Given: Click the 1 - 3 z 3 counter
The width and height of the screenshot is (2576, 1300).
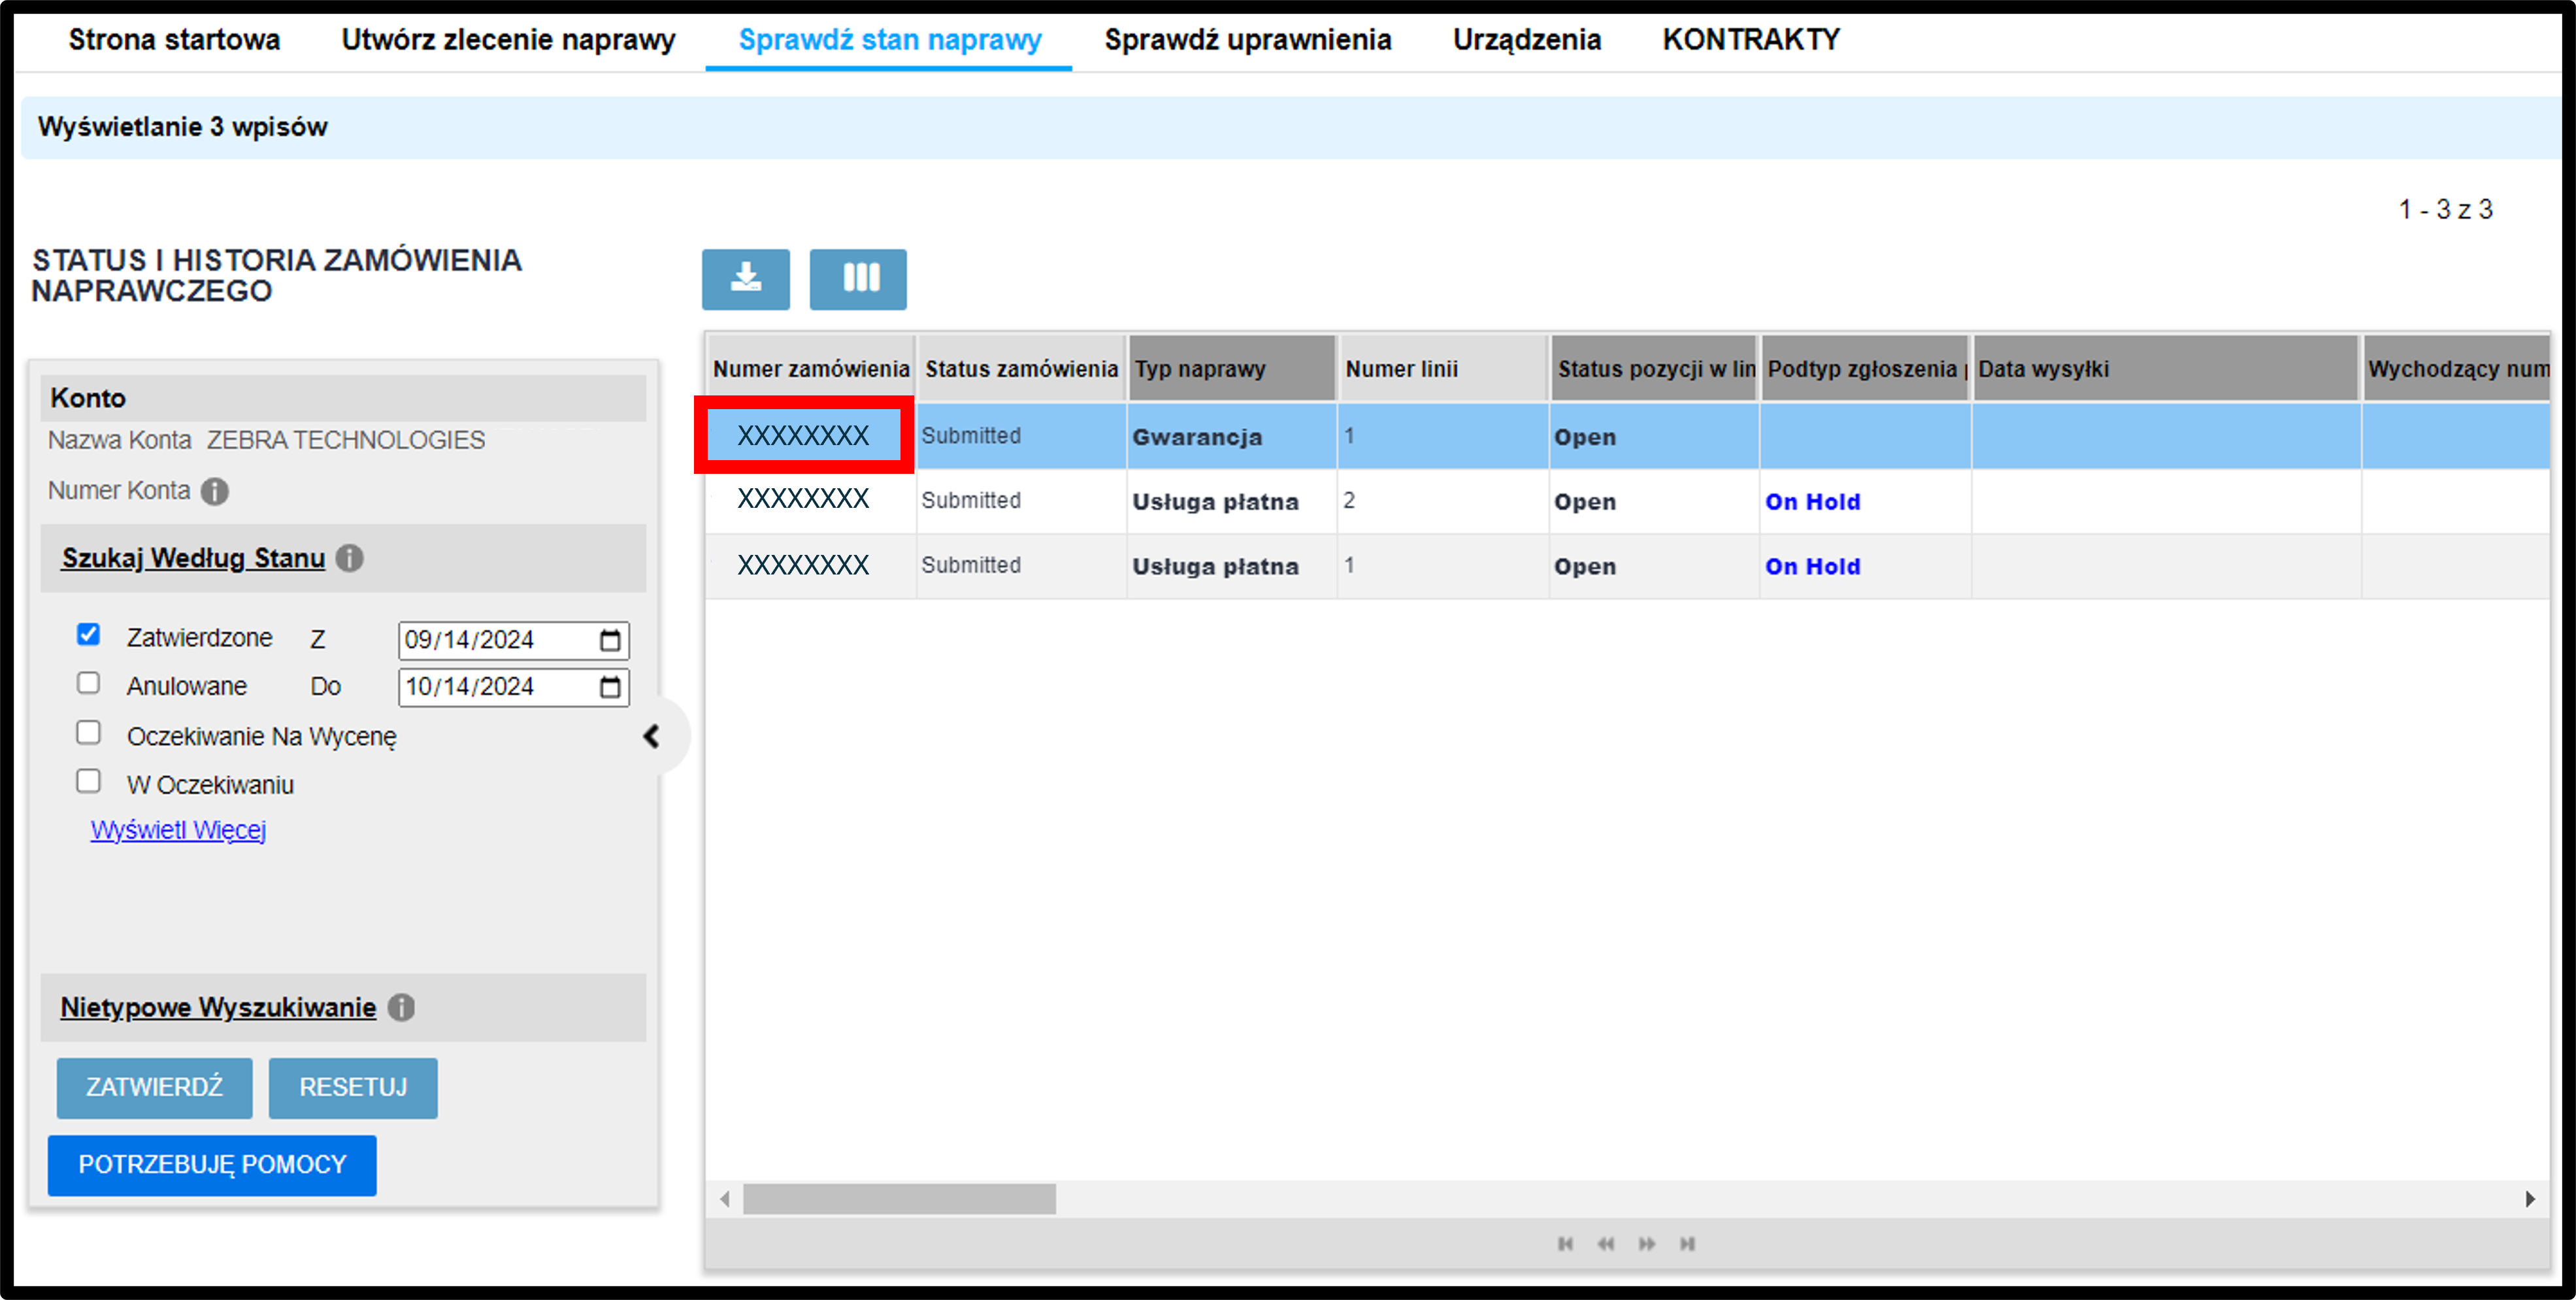Looking at the screenshot, I should point(2446,209).
